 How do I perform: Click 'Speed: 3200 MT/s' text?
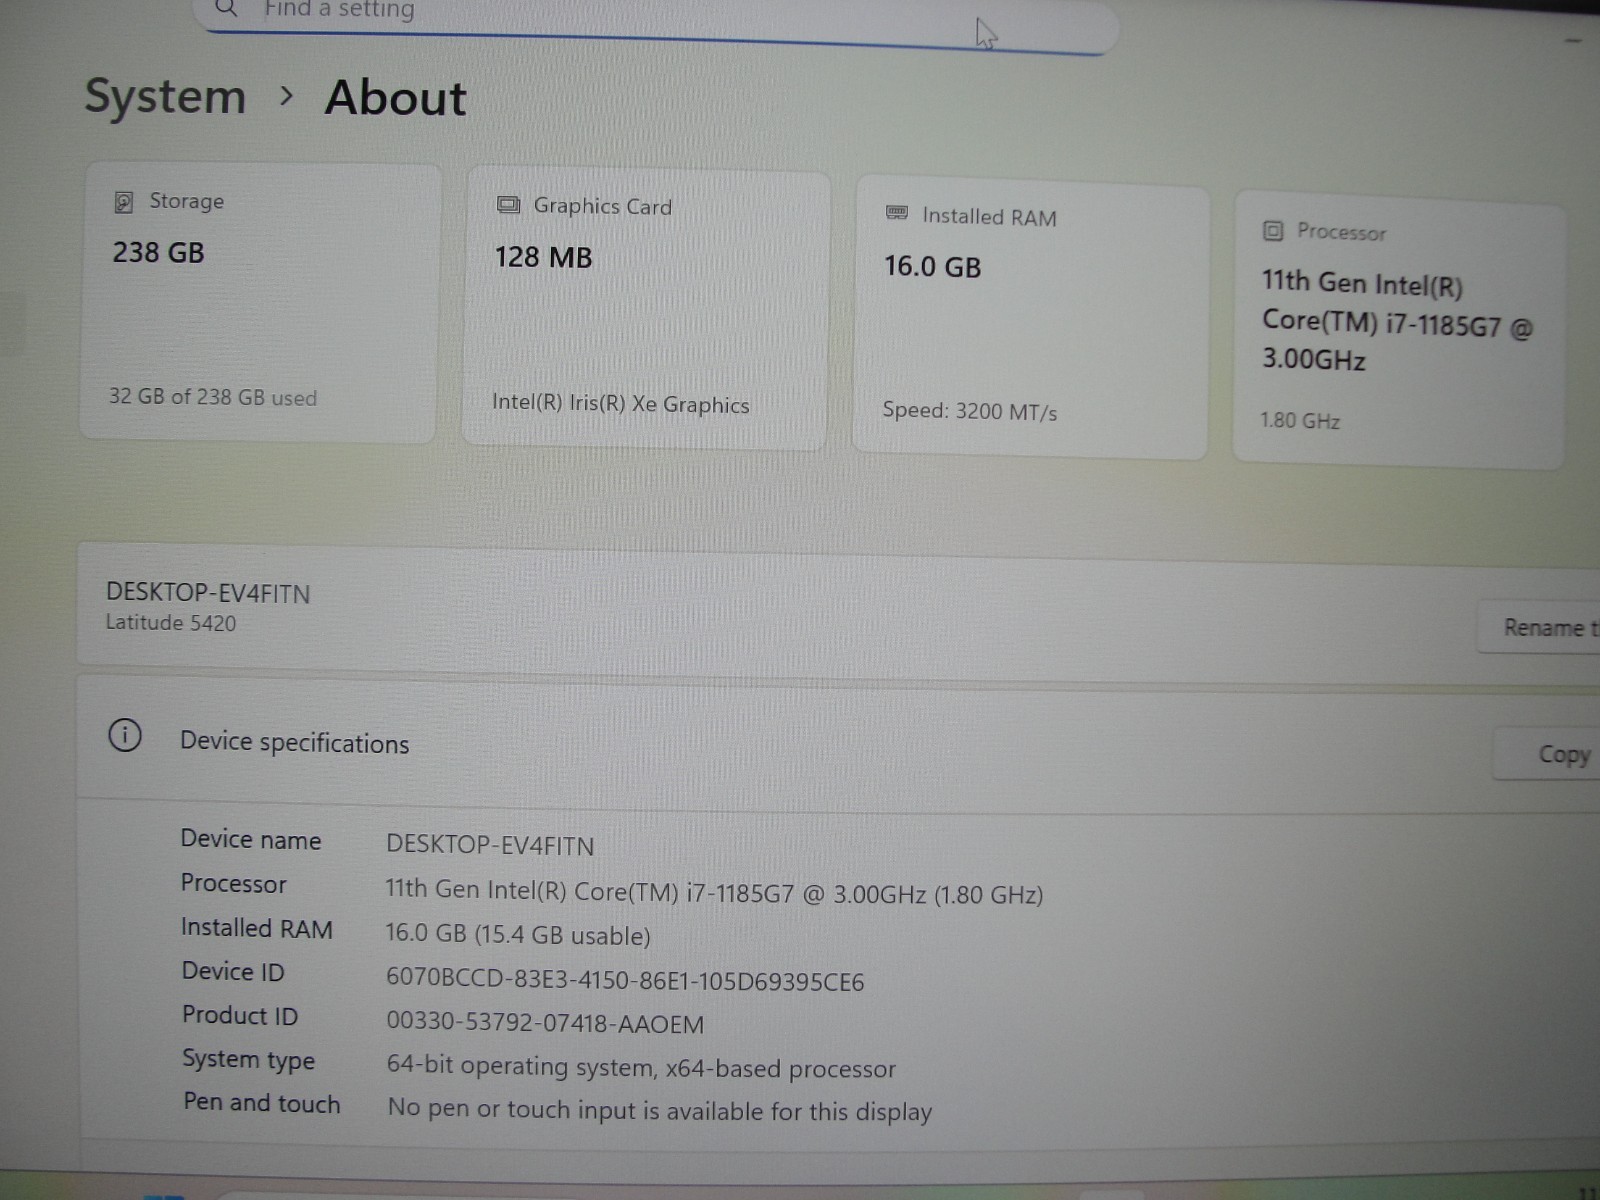click(x=970, y=411)
